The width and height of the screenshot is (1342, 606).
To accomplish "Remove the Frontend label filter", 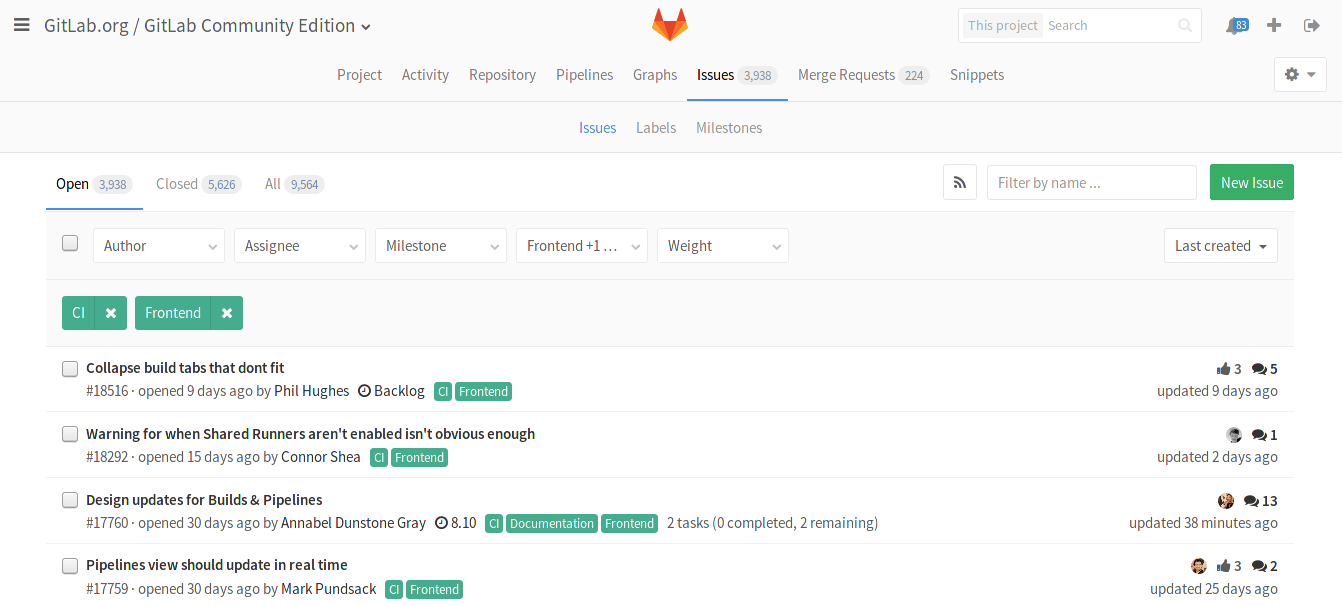I will coord(227,313).
